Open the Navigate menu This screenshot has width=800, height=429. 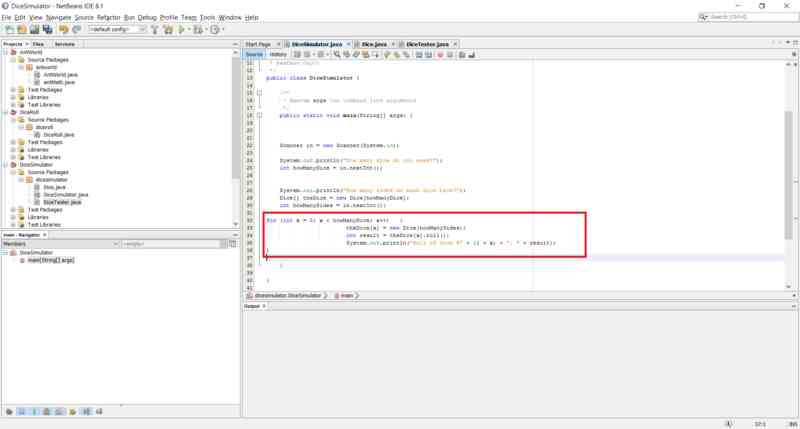(x=59, y=17)
